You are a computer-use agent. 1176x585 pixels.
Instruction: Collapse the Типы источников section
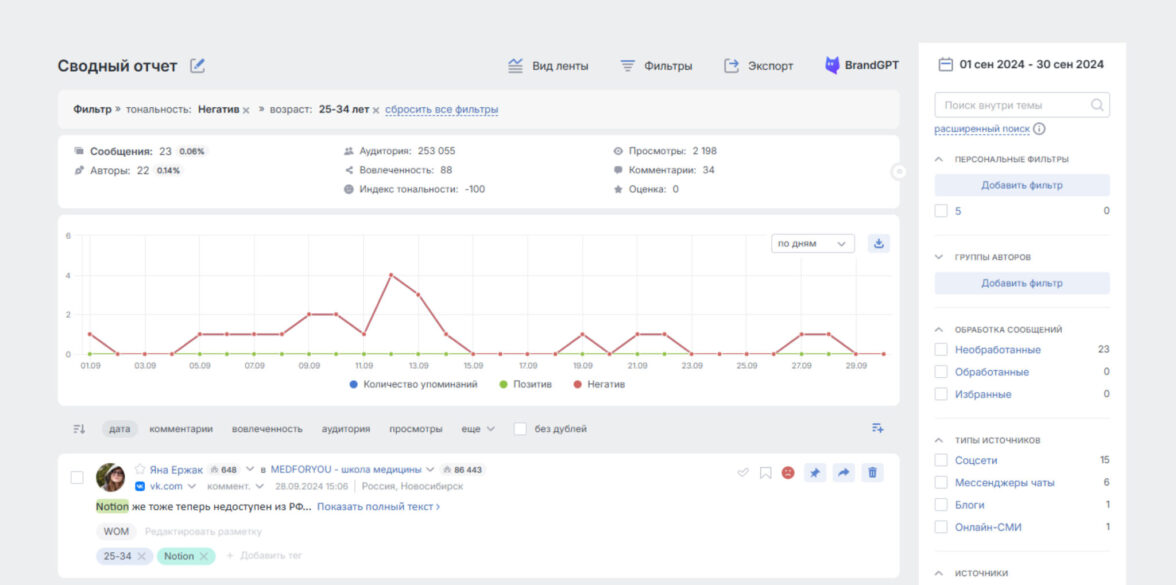[x=939, y=440]
